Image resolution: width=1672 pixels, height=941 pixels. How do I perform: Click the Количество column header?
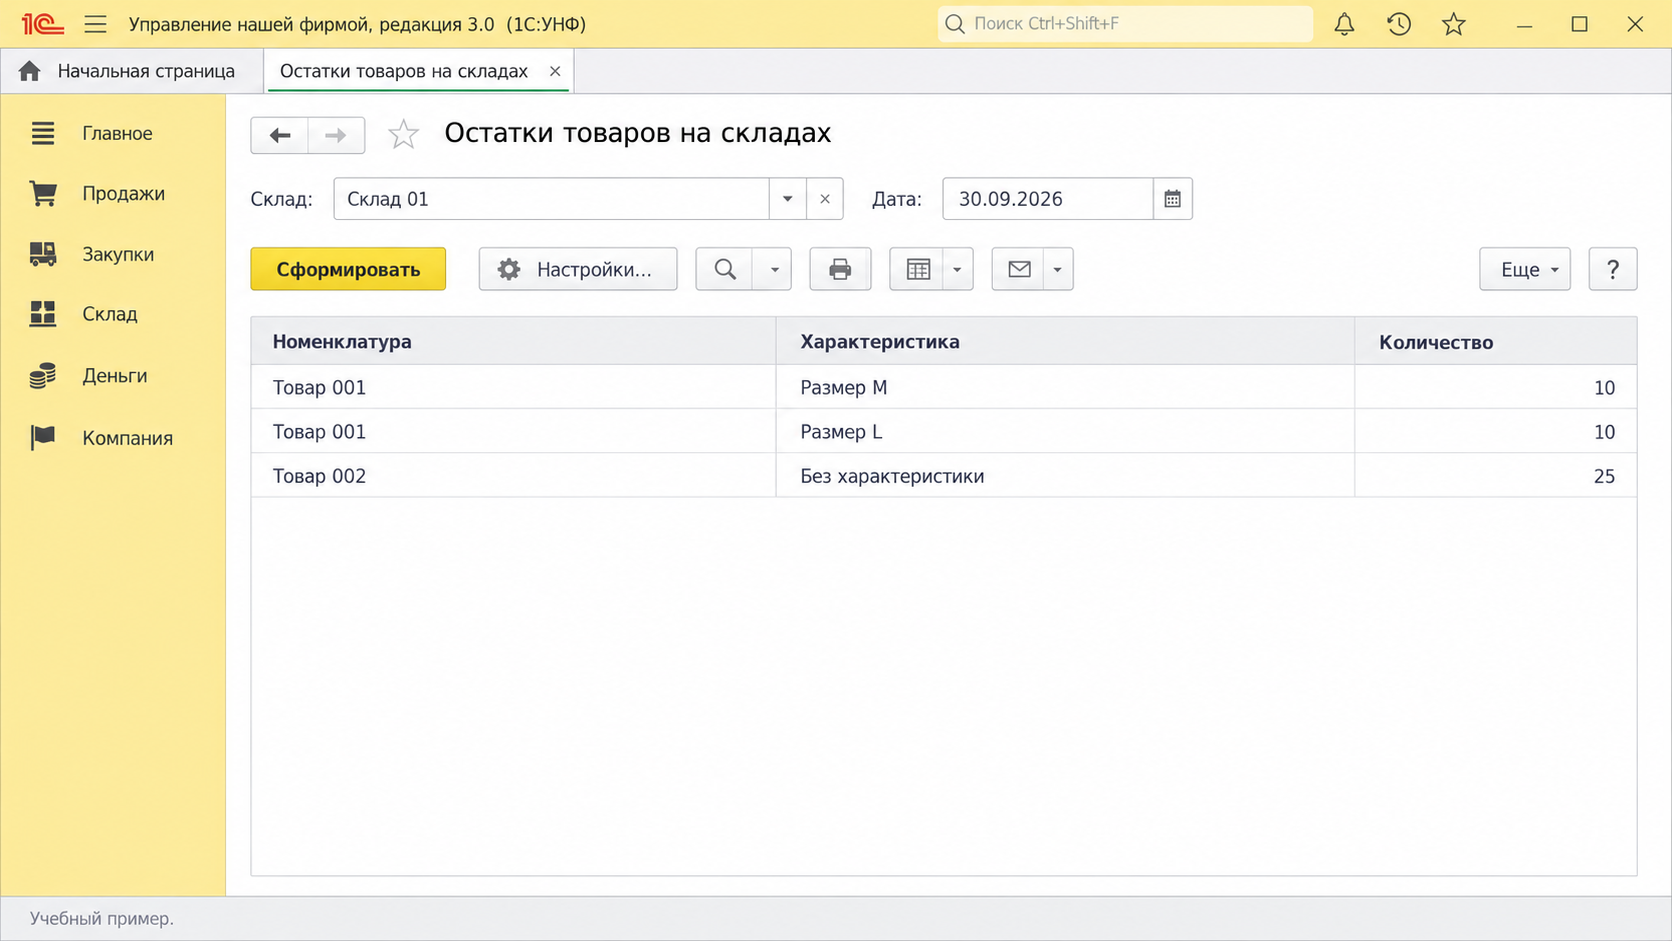pyautogui.click(x=1496, y=342)
